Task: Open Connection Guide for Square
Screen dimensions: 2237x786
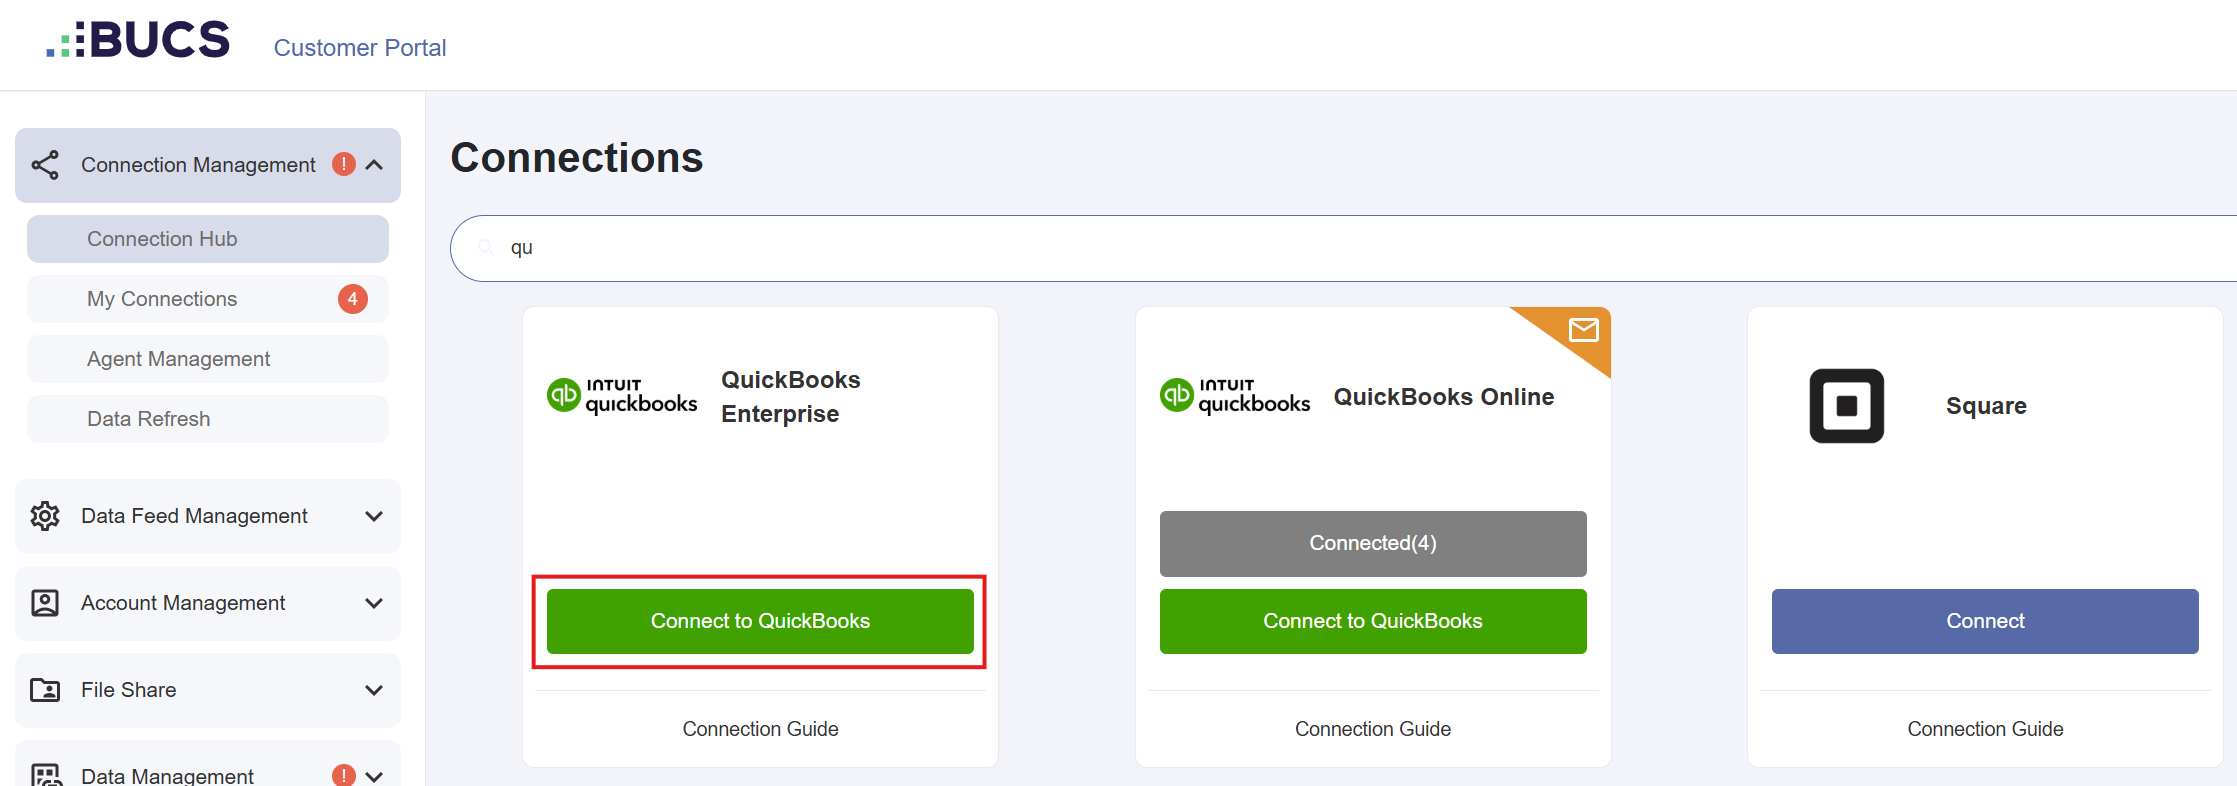Action: (1985, 729)
